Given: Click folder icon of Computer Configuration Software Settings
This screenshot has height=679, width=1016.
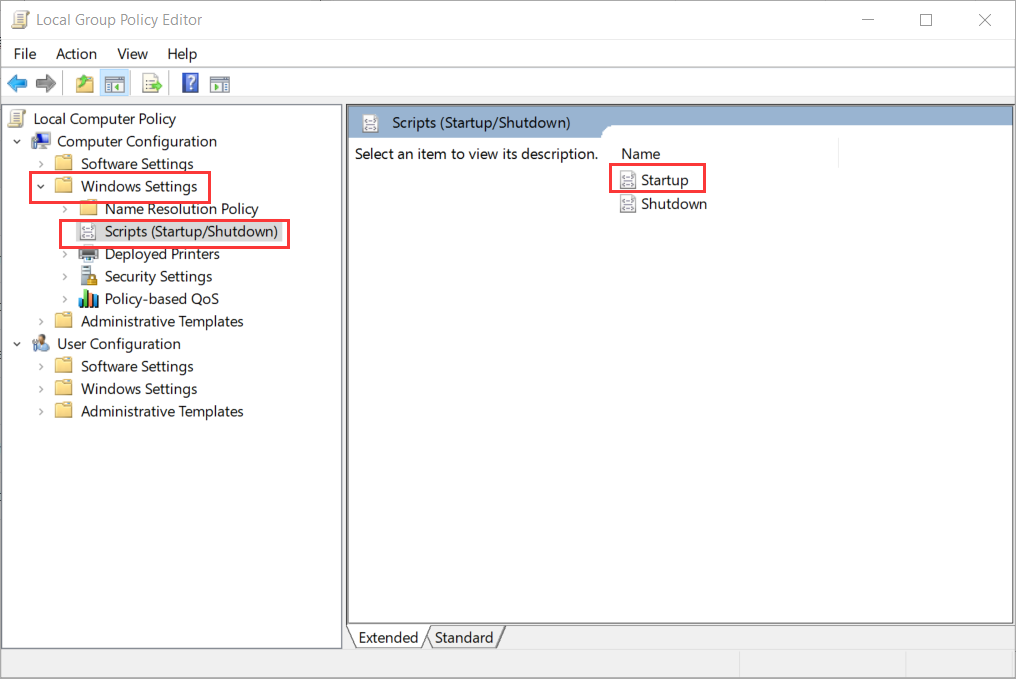Looking at the screenshot, I should (64, 163).
